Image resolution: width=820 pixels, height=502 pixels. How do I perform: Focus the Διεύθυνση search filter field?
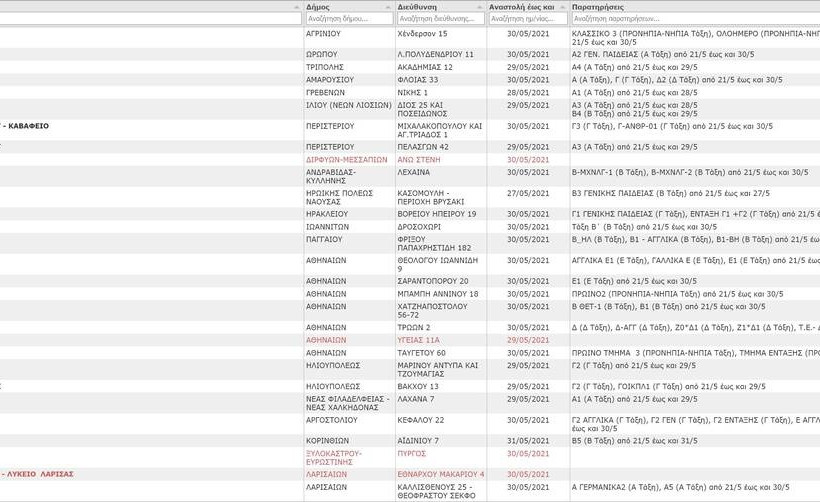[x=440, y=18]
